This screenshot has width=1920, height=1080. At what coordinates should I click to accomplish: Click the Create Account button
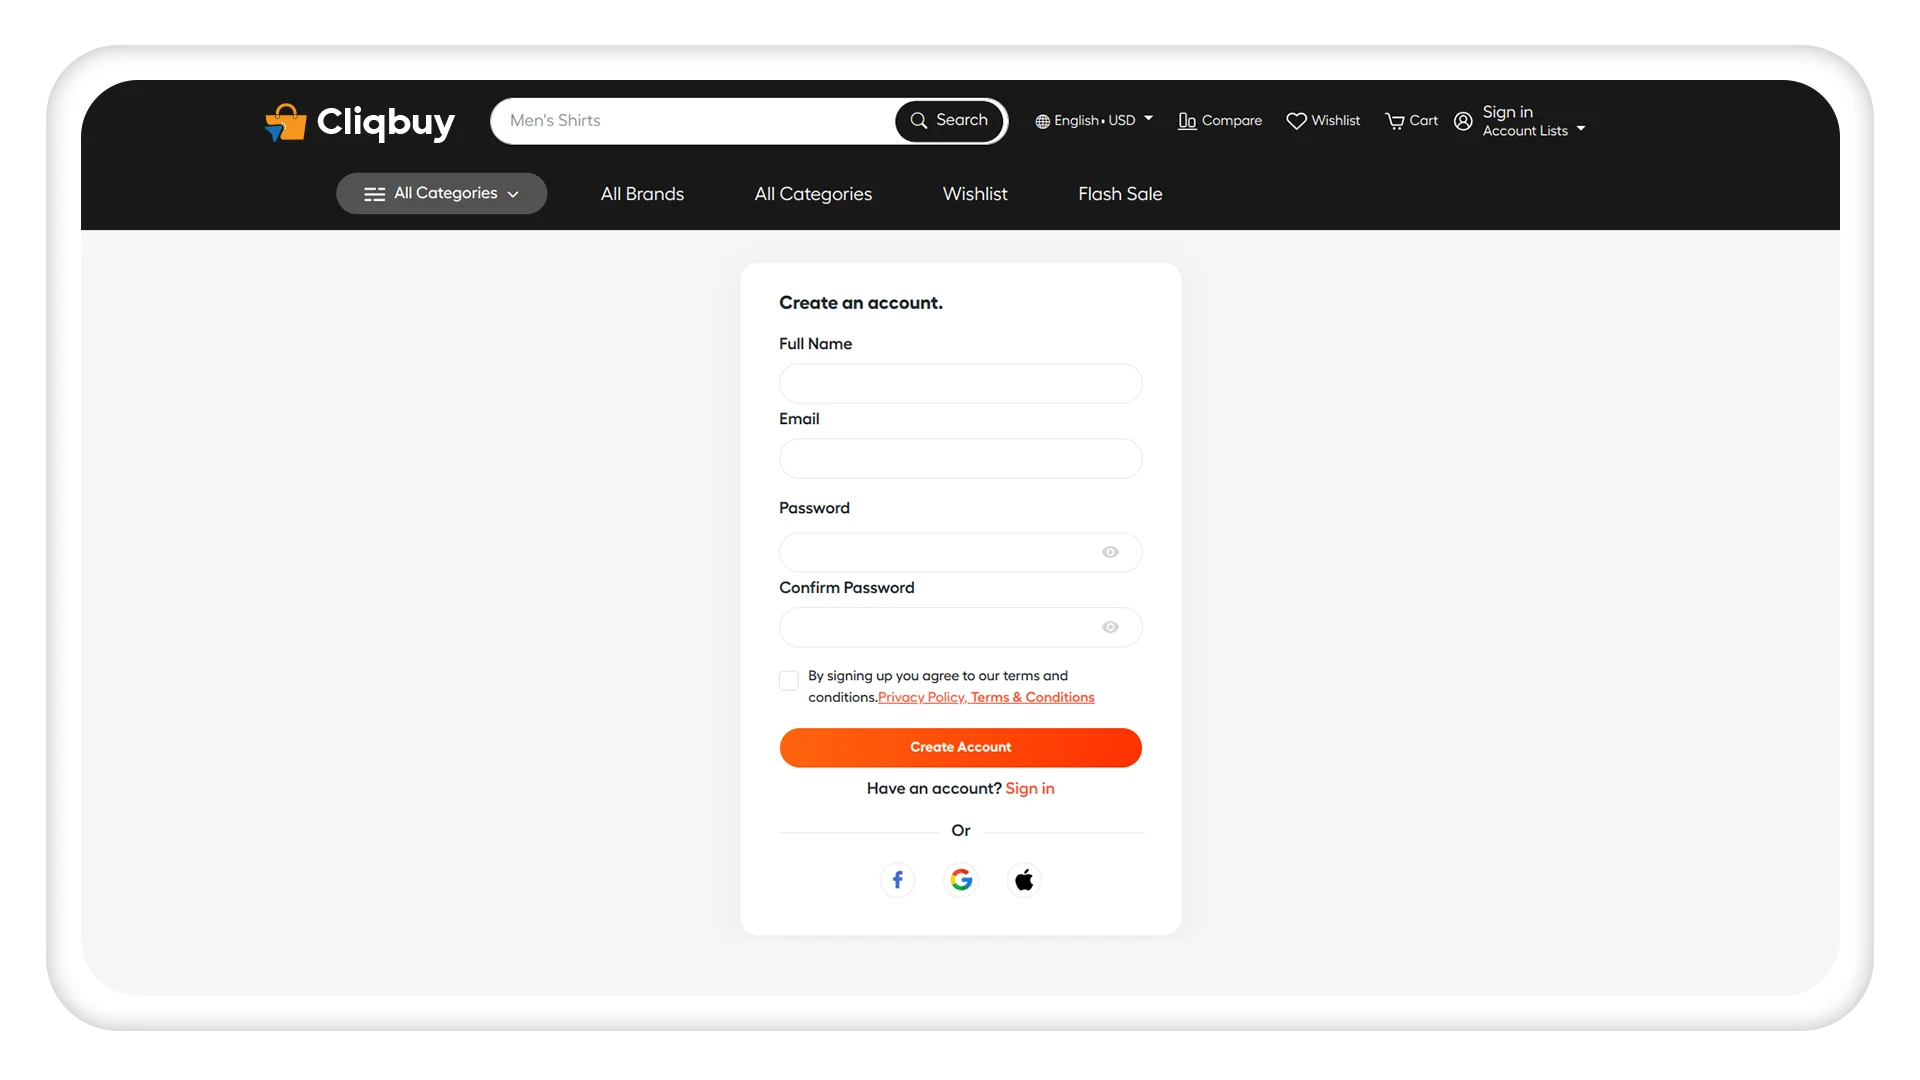click(x=960, y=748)
